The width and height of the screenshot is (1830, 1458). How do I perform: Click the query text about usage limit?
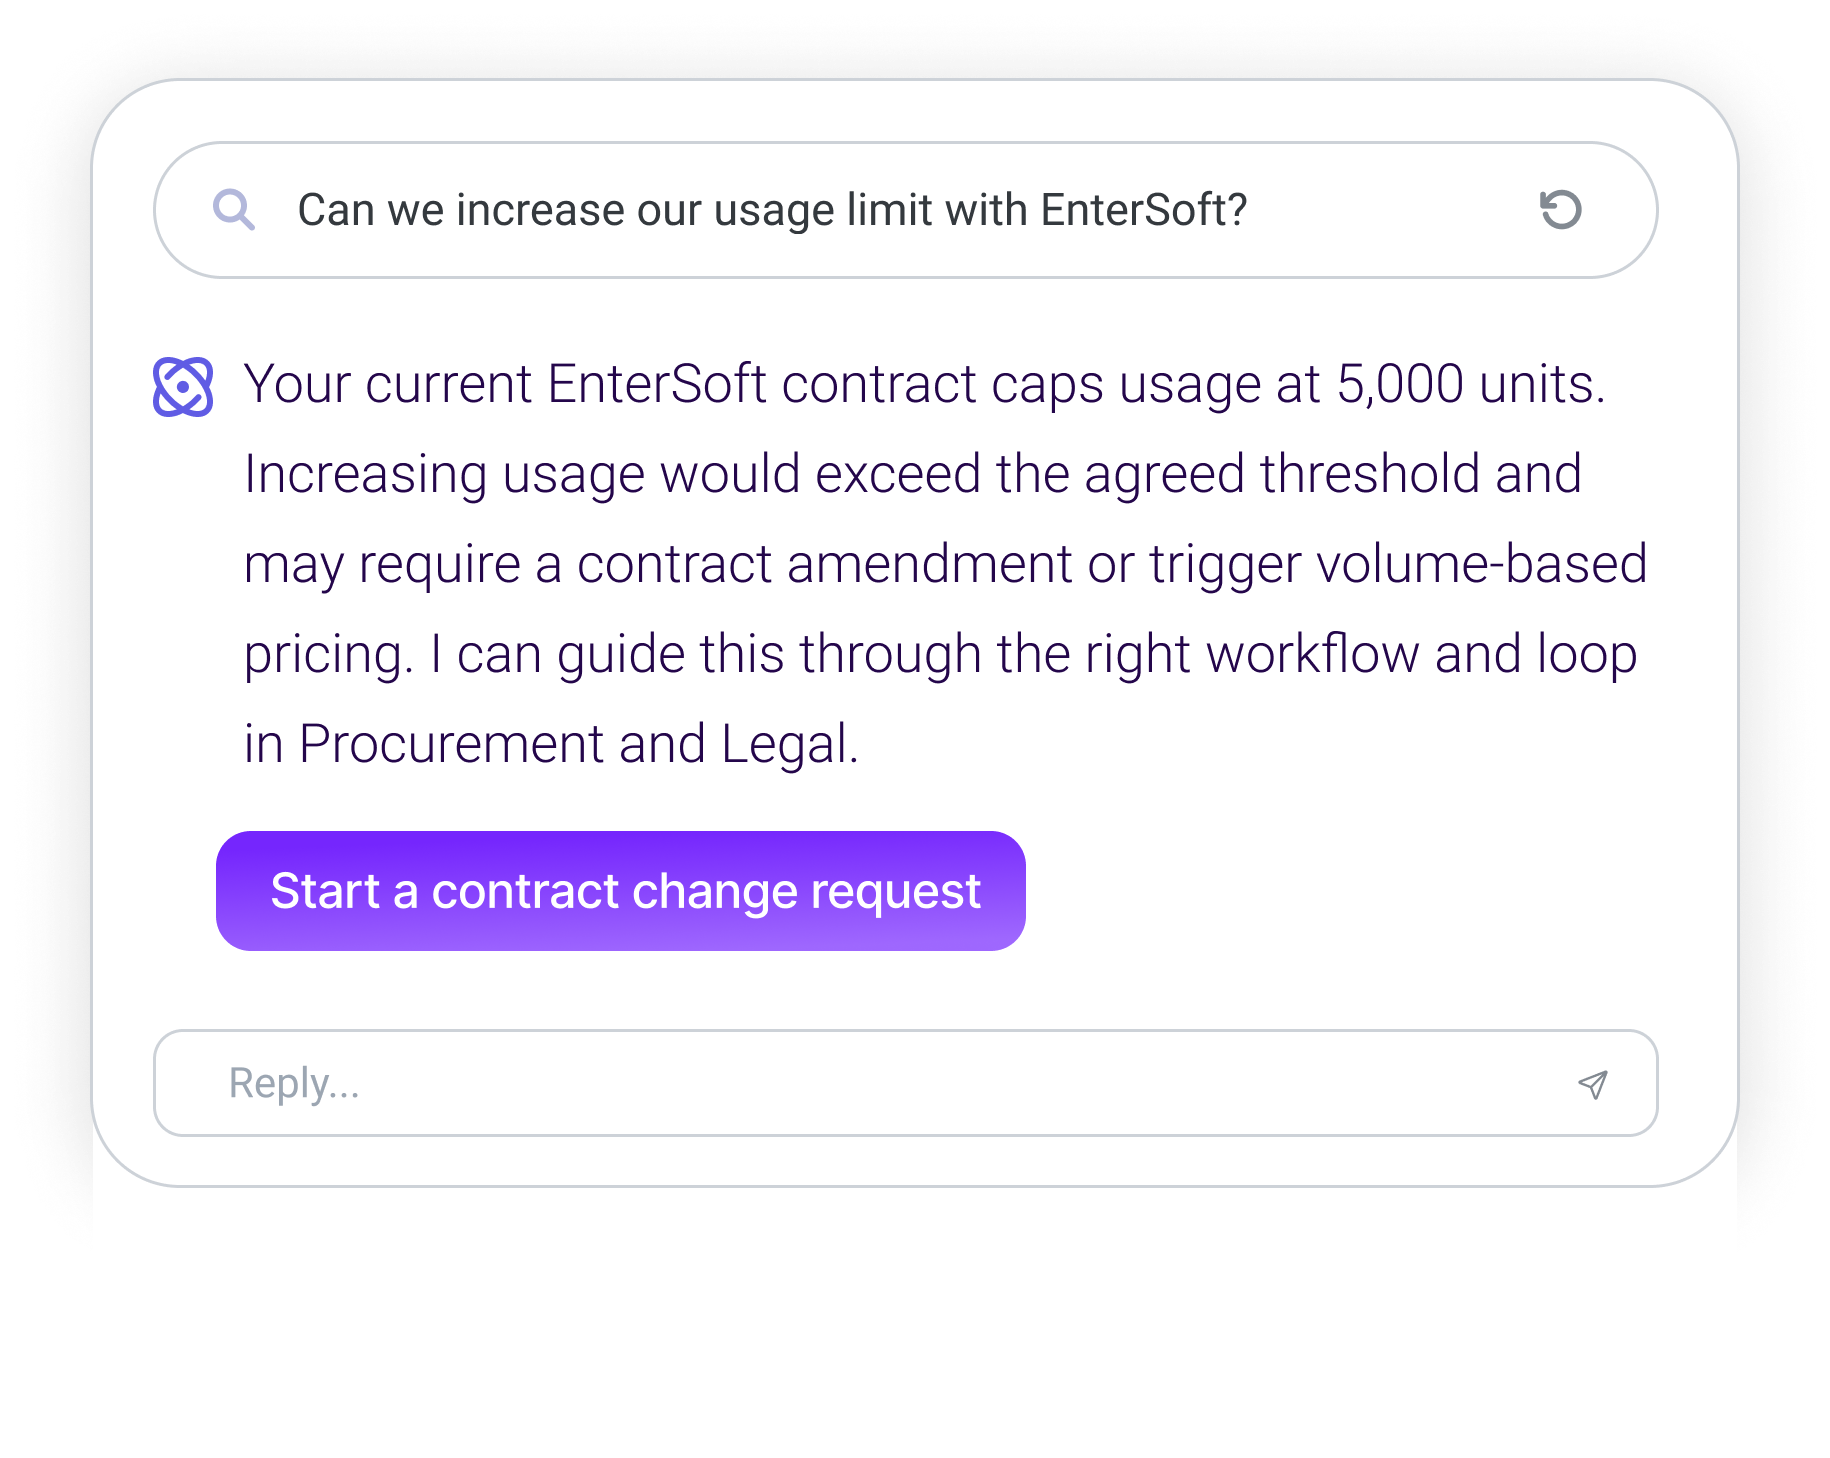(770, 209)
